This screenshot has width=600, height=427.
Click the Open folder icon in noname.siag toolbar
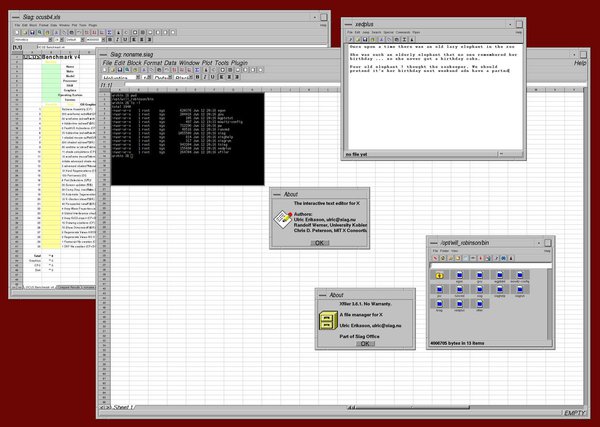[x=113, y=70]
